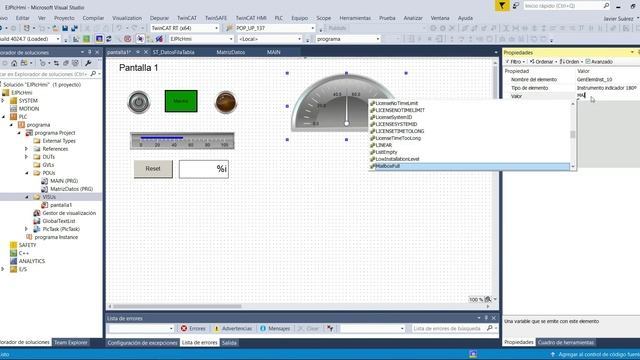Click the Reset button on the canvas
The height and width of the screenshot is (360, 640).
(153, 169)
